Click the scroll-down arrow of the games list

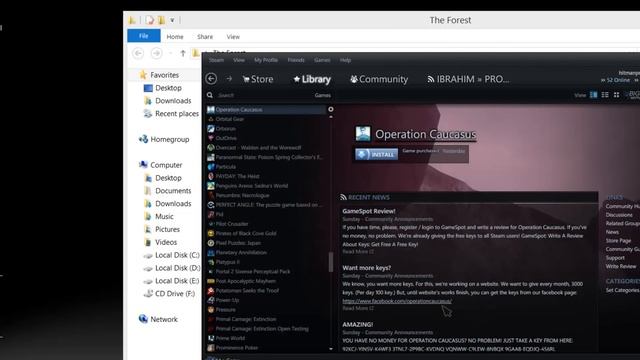coord(331,349)
